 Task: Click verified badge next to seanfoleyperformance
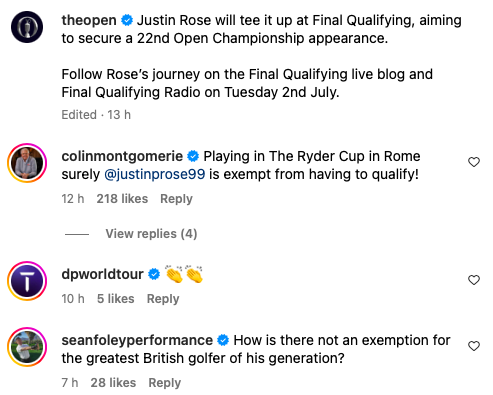coord(223,340)
